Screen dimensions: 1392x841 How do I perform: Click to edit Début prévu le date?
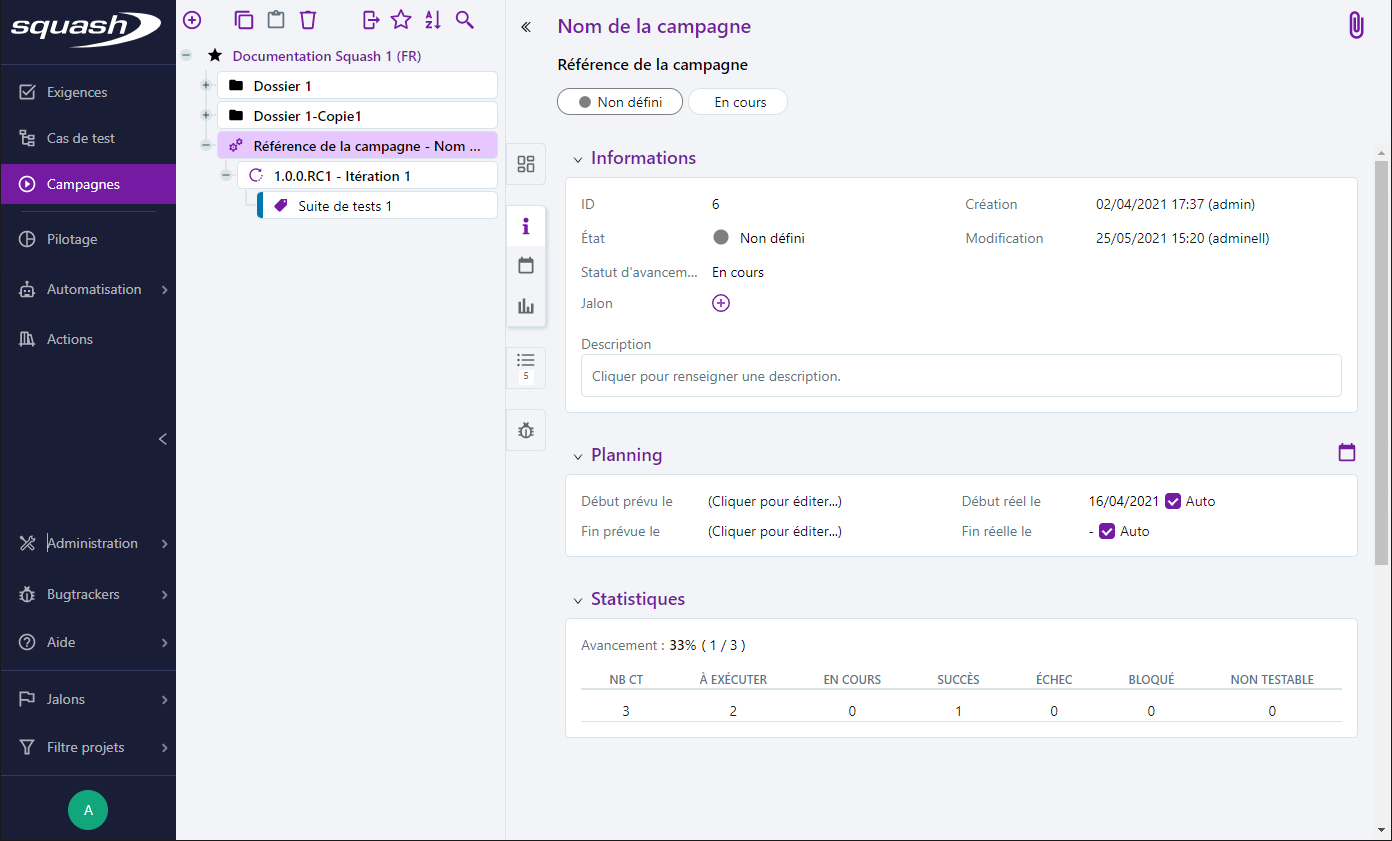point(774,501)
